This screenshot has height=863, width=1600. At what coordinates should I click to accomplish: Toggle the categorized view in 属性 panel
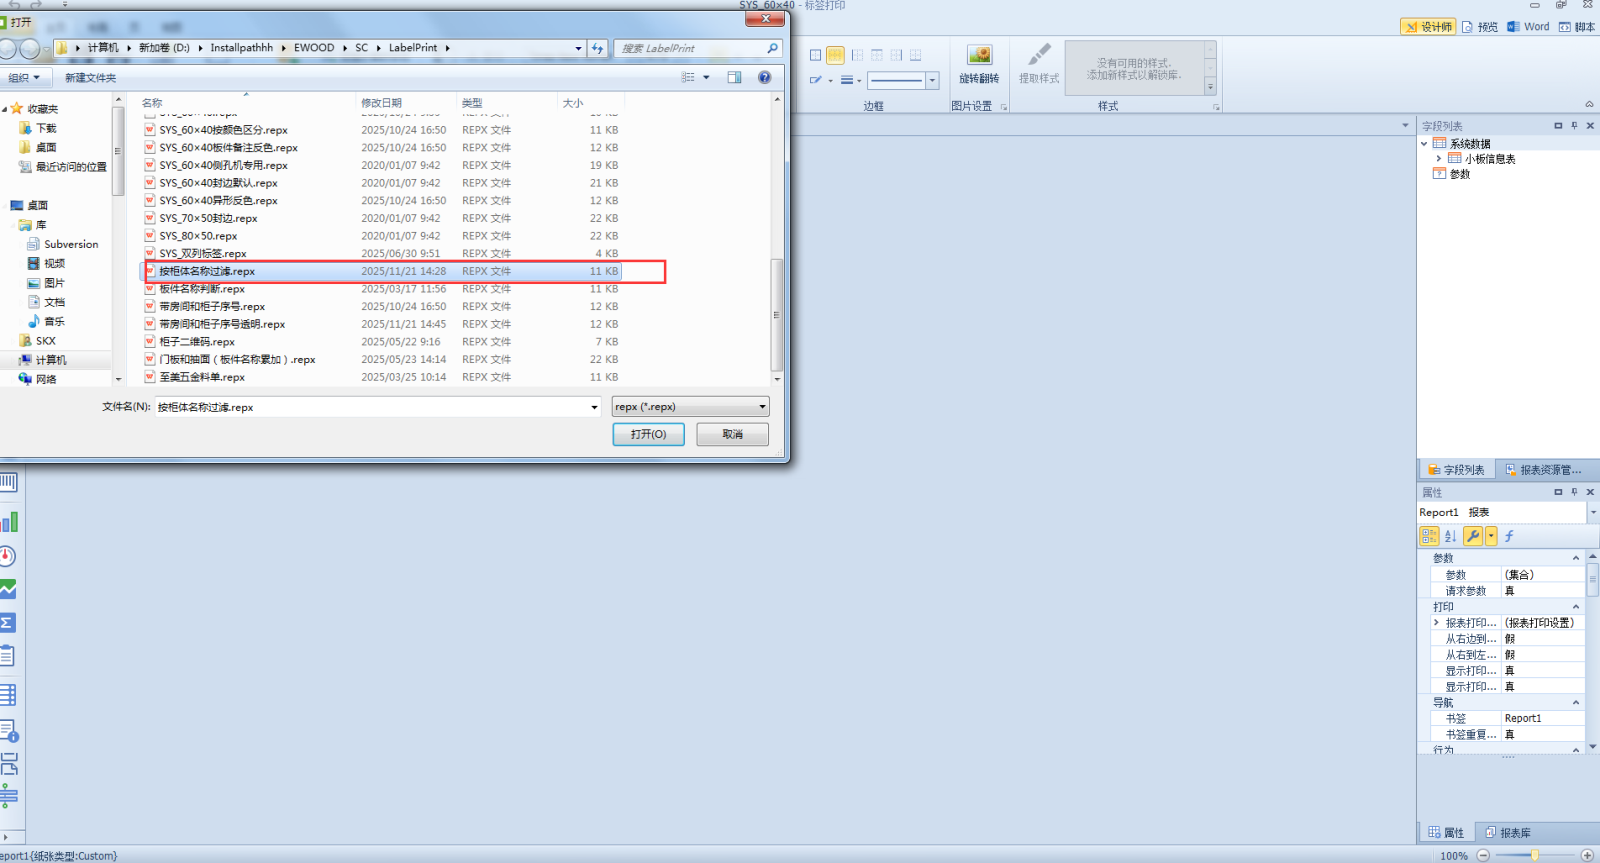click(1429, 536)
